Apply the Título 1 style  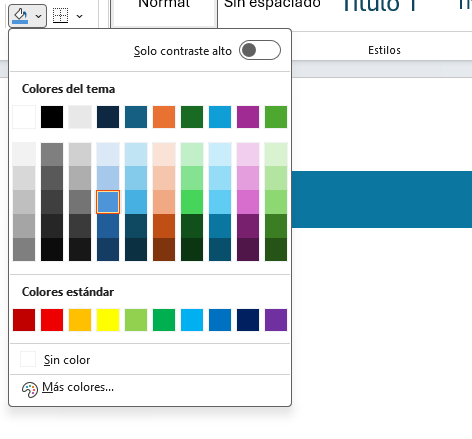tap(380, 5)
